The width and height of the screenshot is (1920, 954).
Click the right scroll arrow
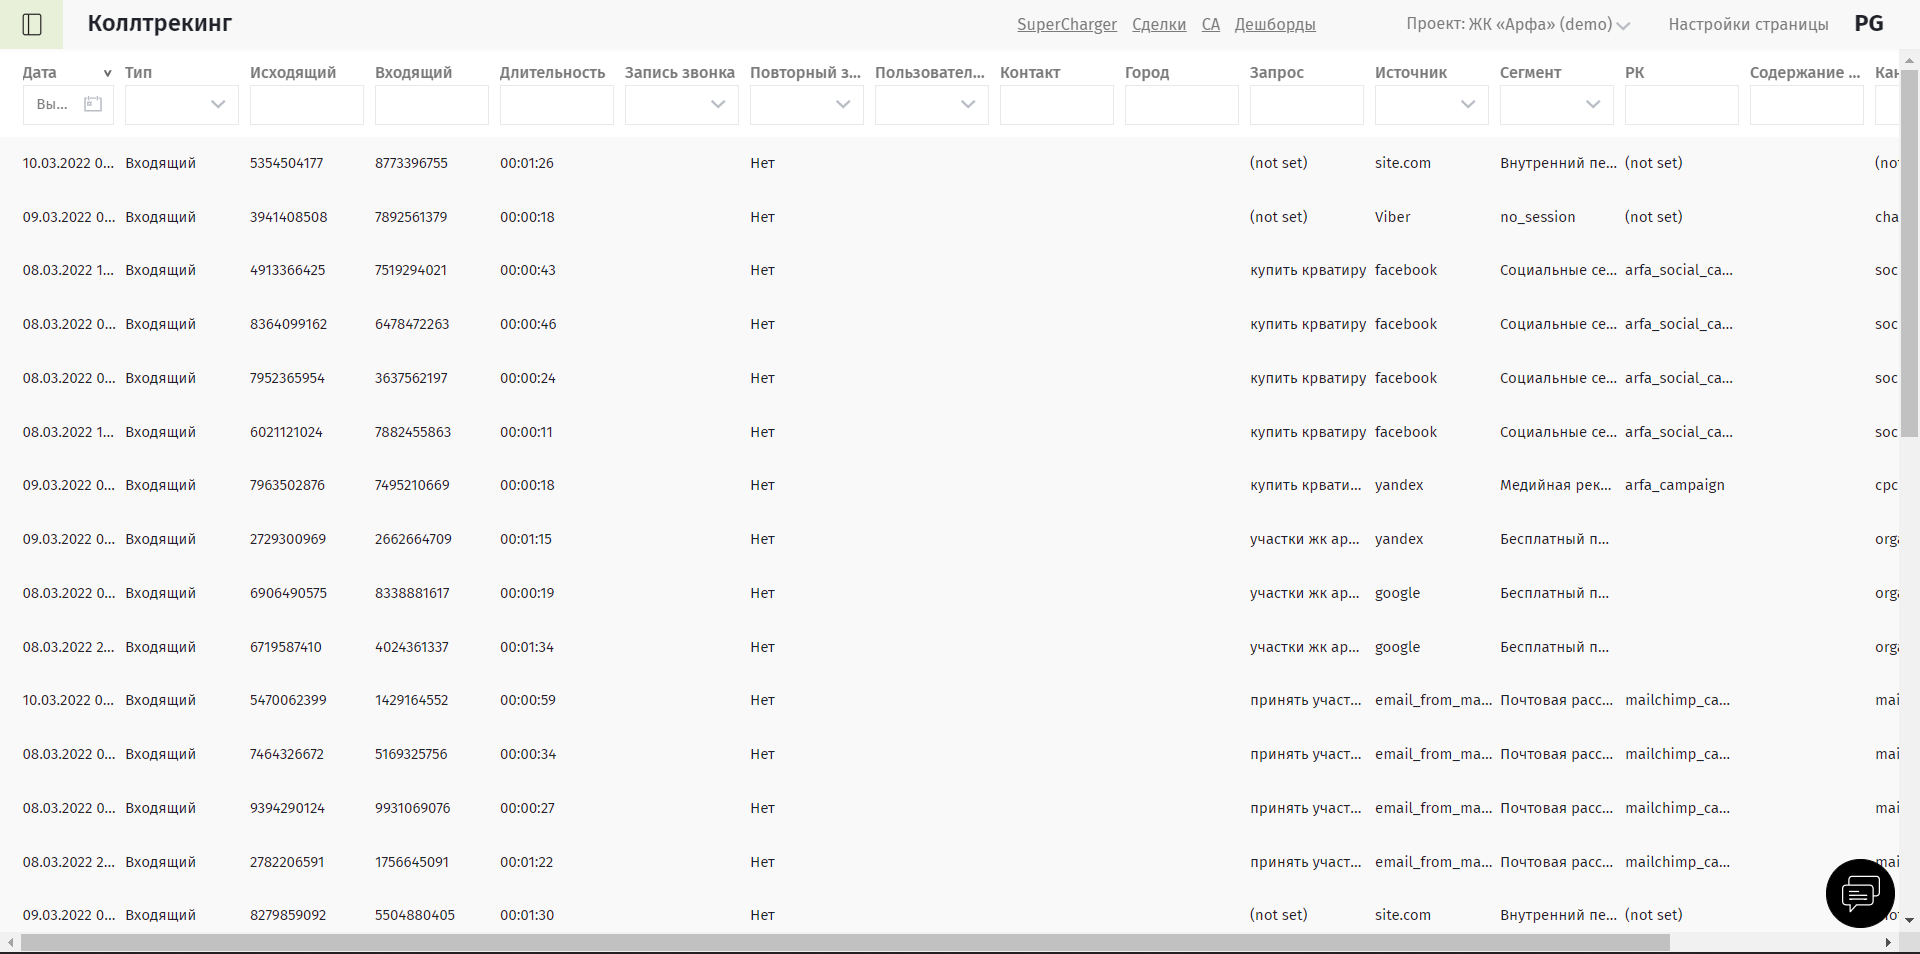[1888, 942]
